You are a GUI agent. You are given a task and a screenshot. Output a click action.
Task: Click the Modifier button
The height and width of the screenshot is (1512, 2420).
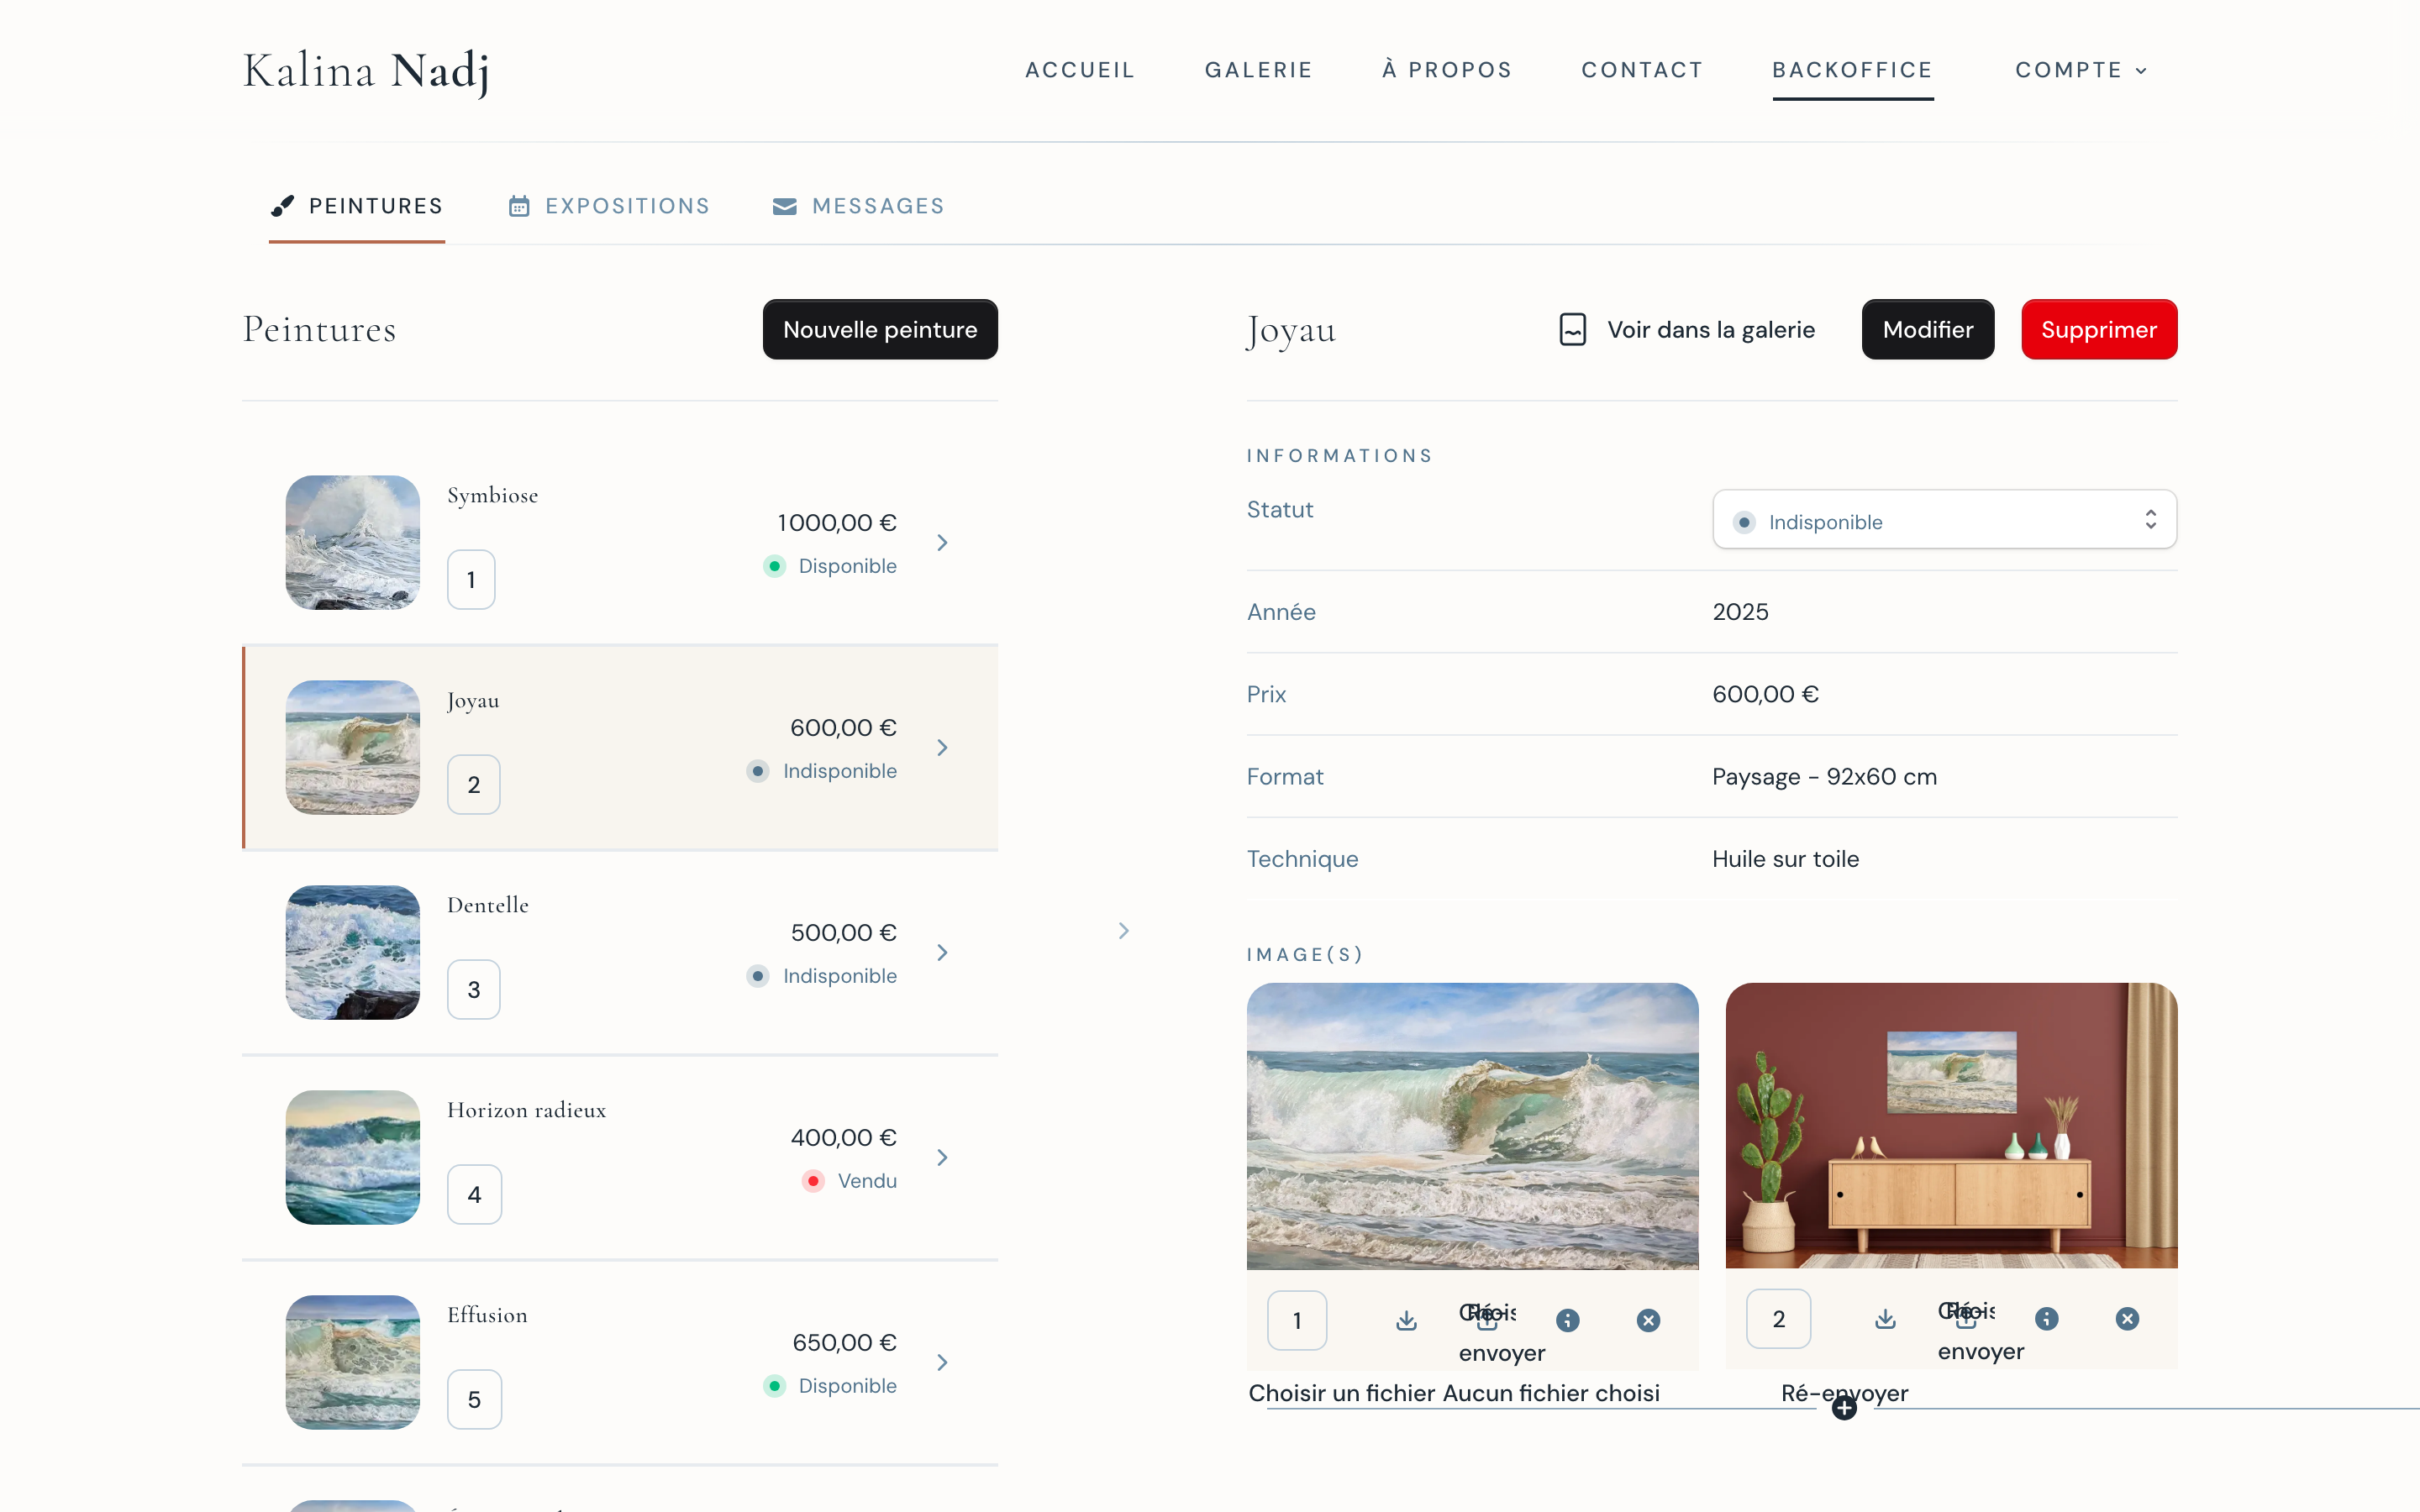click(x=1927, y=329)
